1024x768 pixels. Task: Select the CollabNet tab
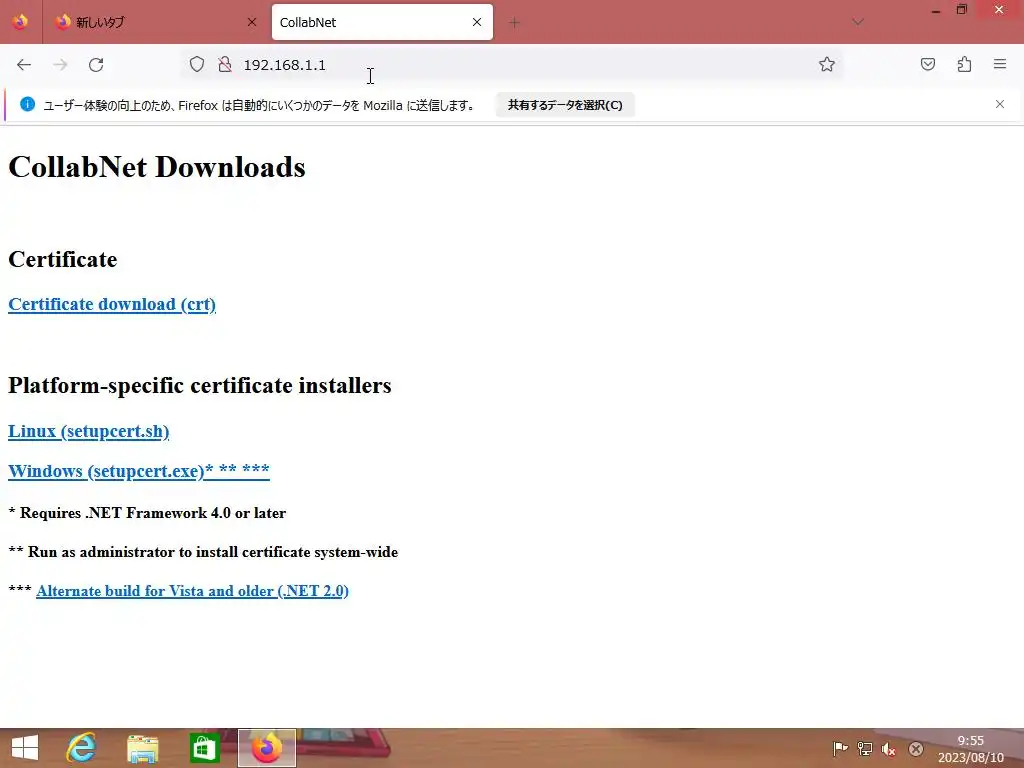pyautogui.click(x=382, y=22)
